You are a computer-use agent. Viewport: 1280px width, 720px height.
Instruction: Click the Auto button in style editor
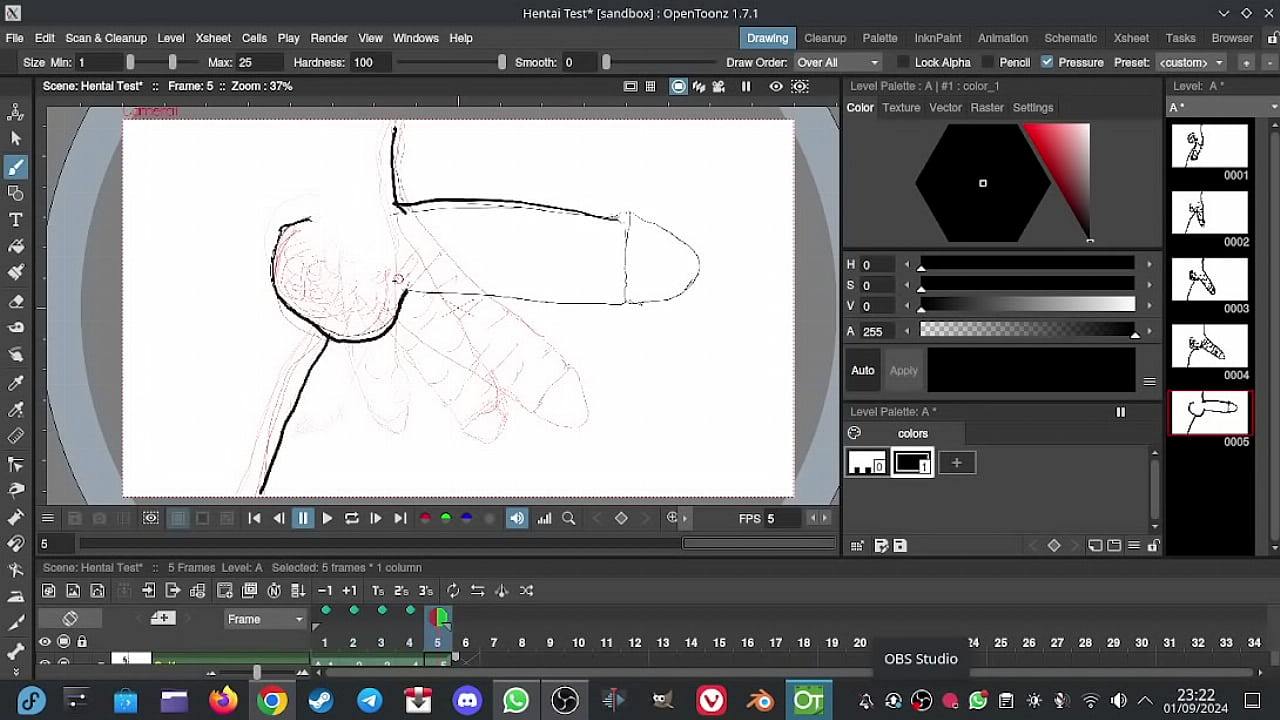click(863, 370)
